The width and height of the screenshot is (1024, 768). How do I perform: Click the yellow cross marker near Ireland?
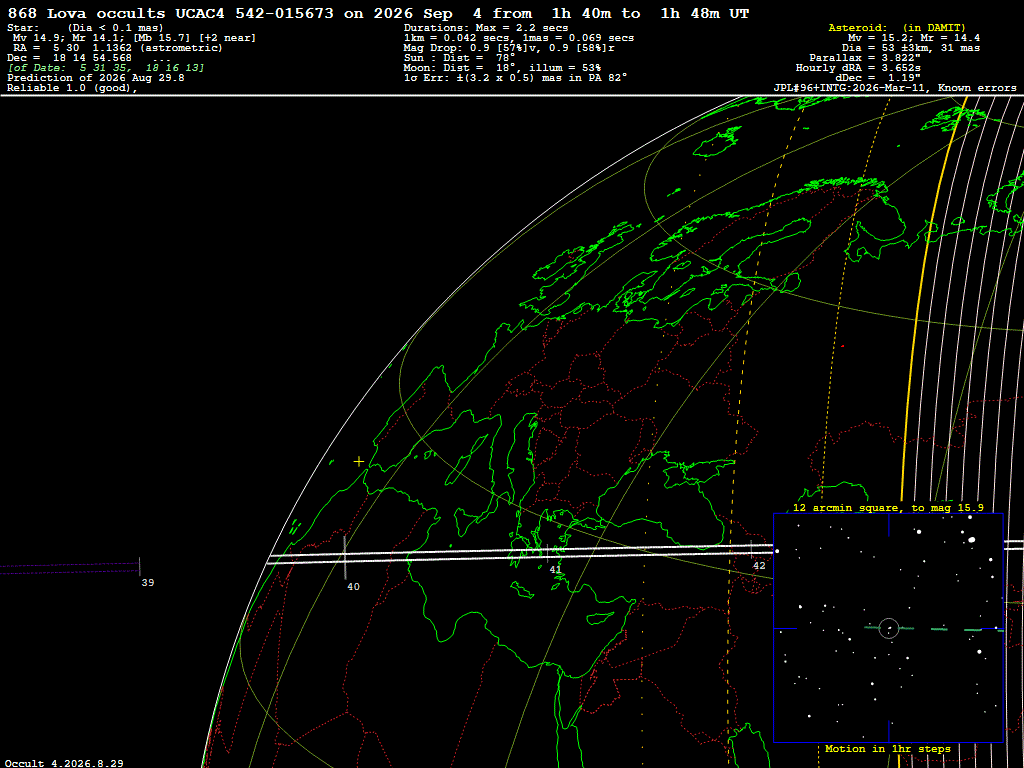click(x=359, y=461)
